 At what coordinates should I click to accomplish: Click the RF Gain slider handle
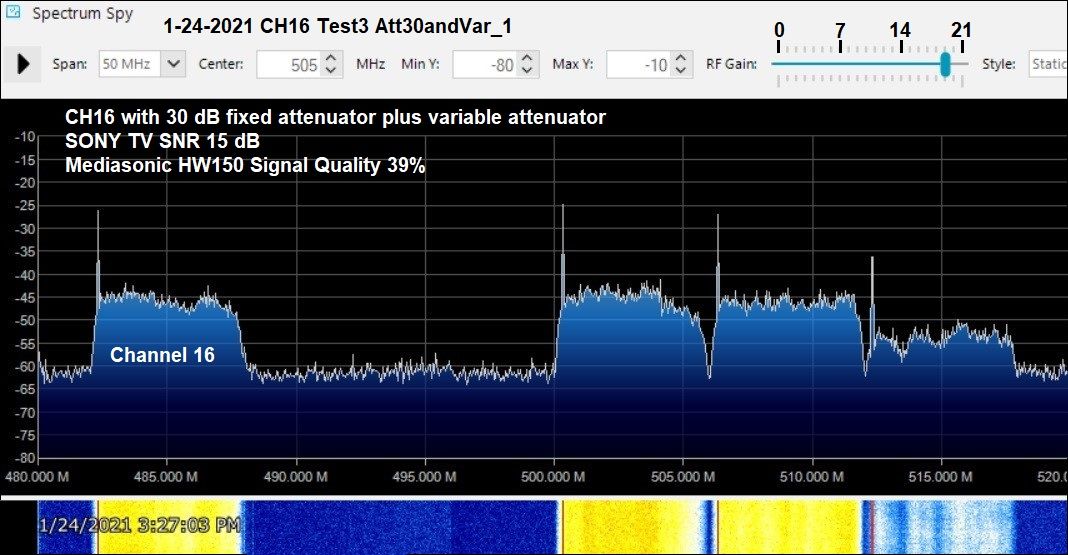point(945,64)
